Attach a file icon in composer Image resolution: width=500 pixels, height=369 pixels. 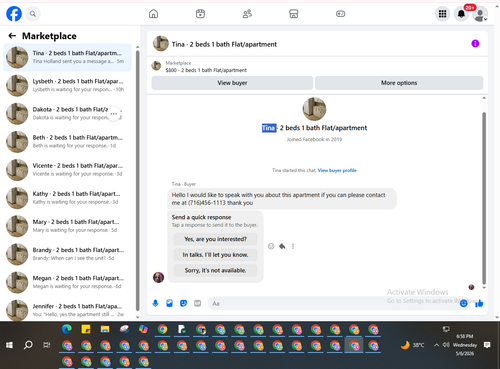coord(169,303)
